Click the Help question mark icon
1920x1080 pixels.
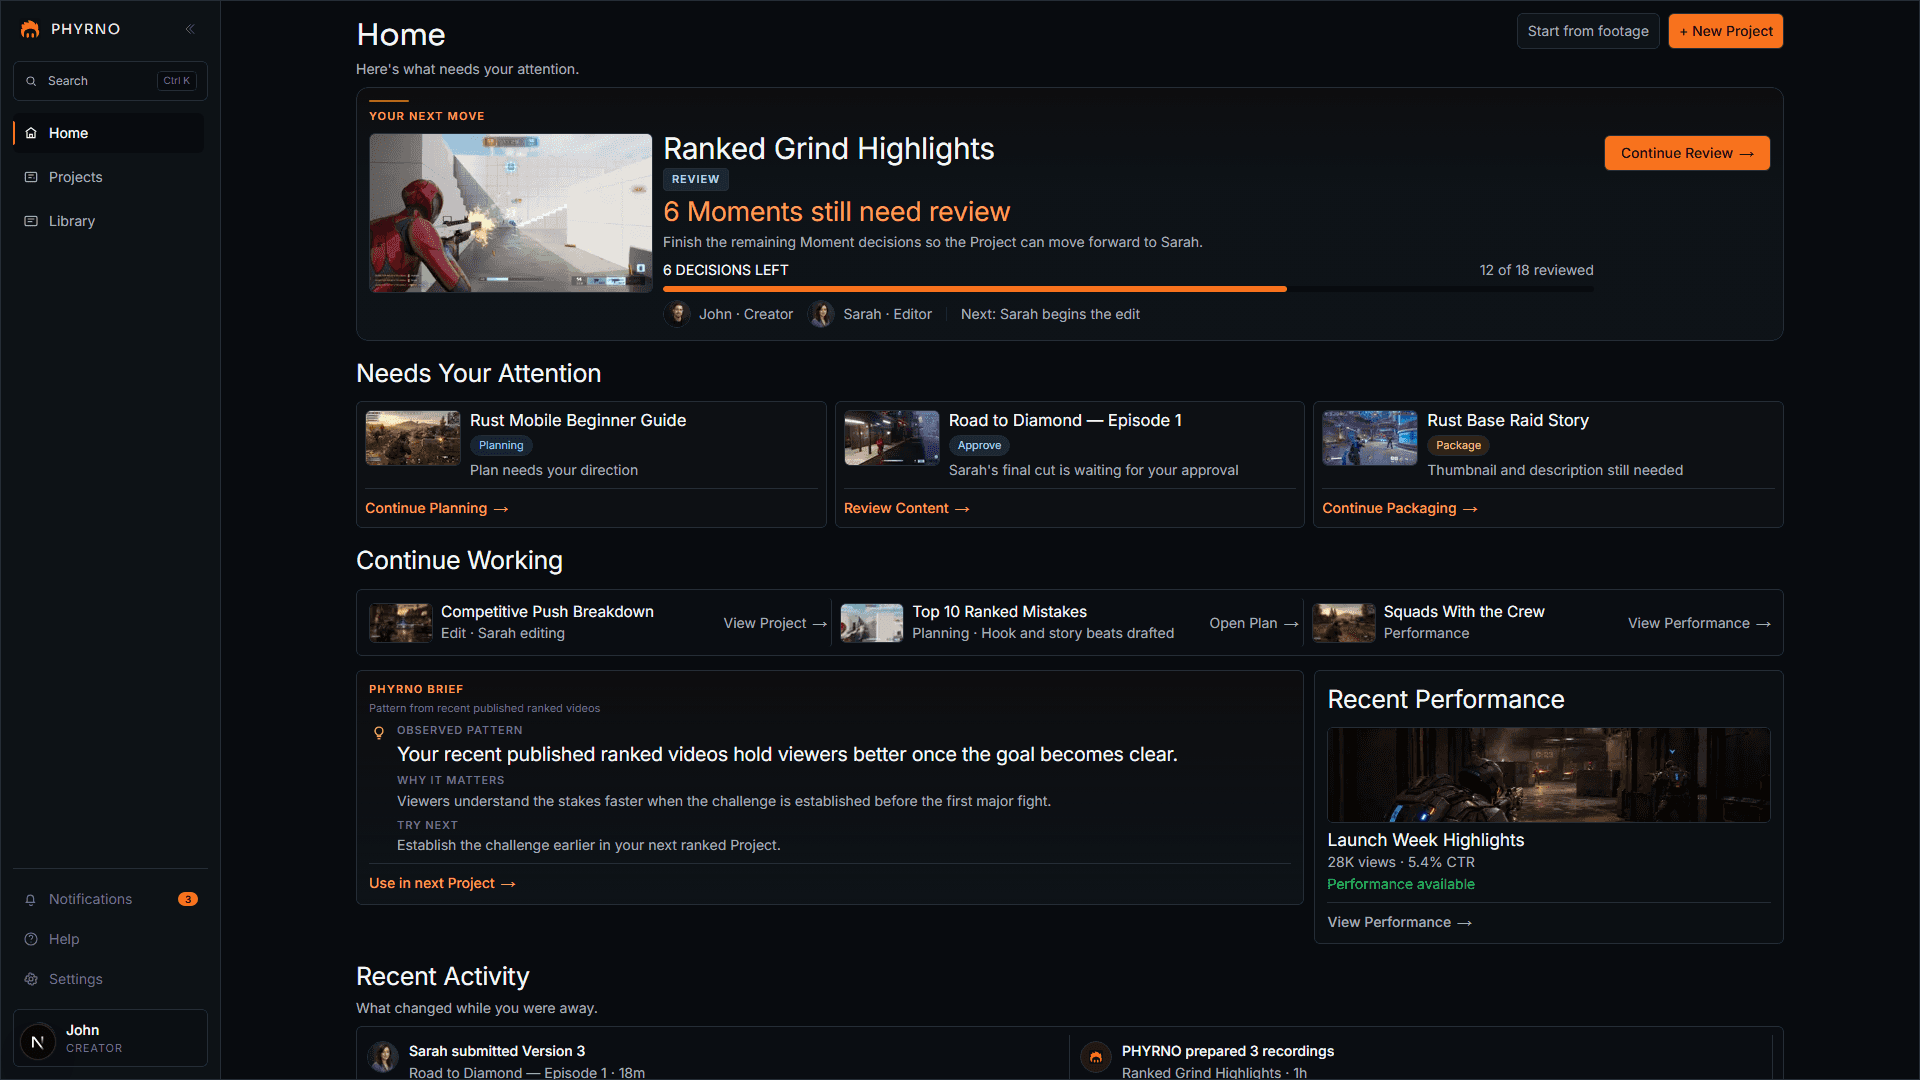click(31, 939)
